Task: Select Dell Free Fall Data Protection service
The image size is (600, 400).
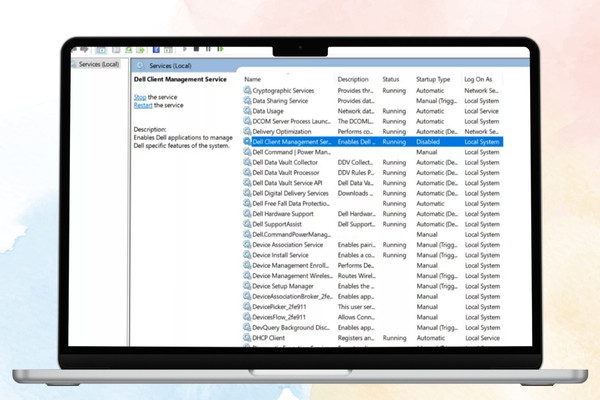Action: [291, 204]
